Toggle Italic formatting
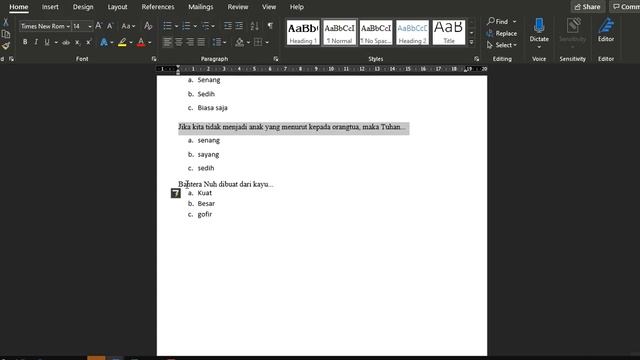The width and height of the screenshot is (640, 360). (x=36, y=42)
